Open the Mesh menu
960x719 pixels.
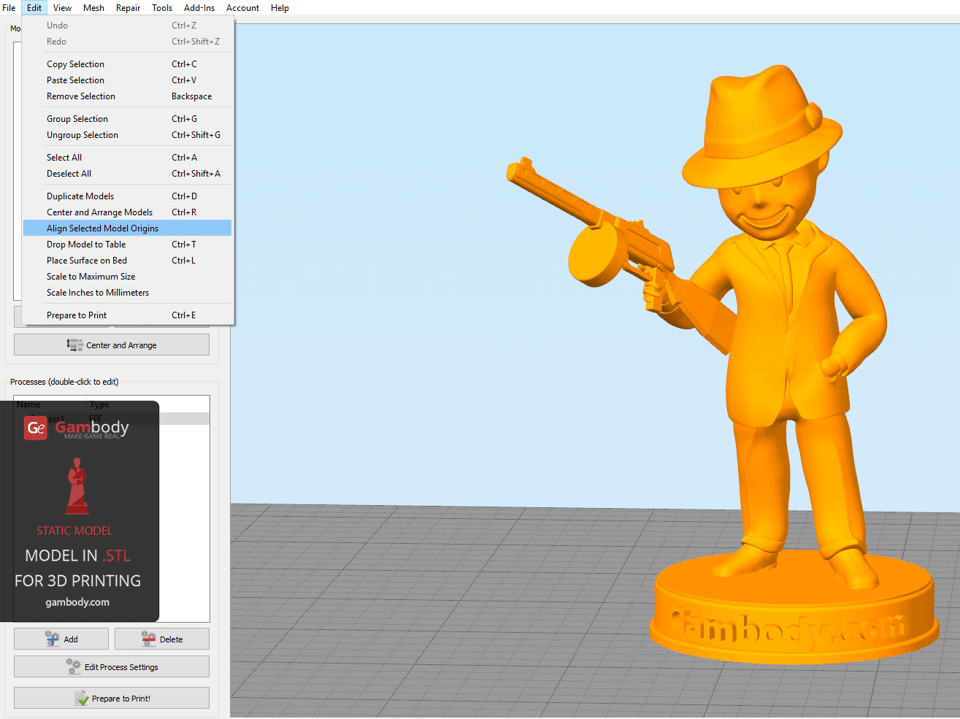(x=93, y=7)
